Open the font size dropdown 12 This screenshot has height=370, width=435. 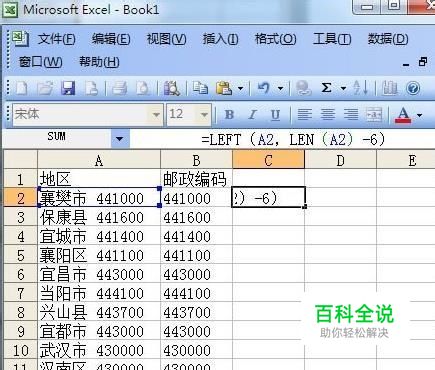coord(204,115)
